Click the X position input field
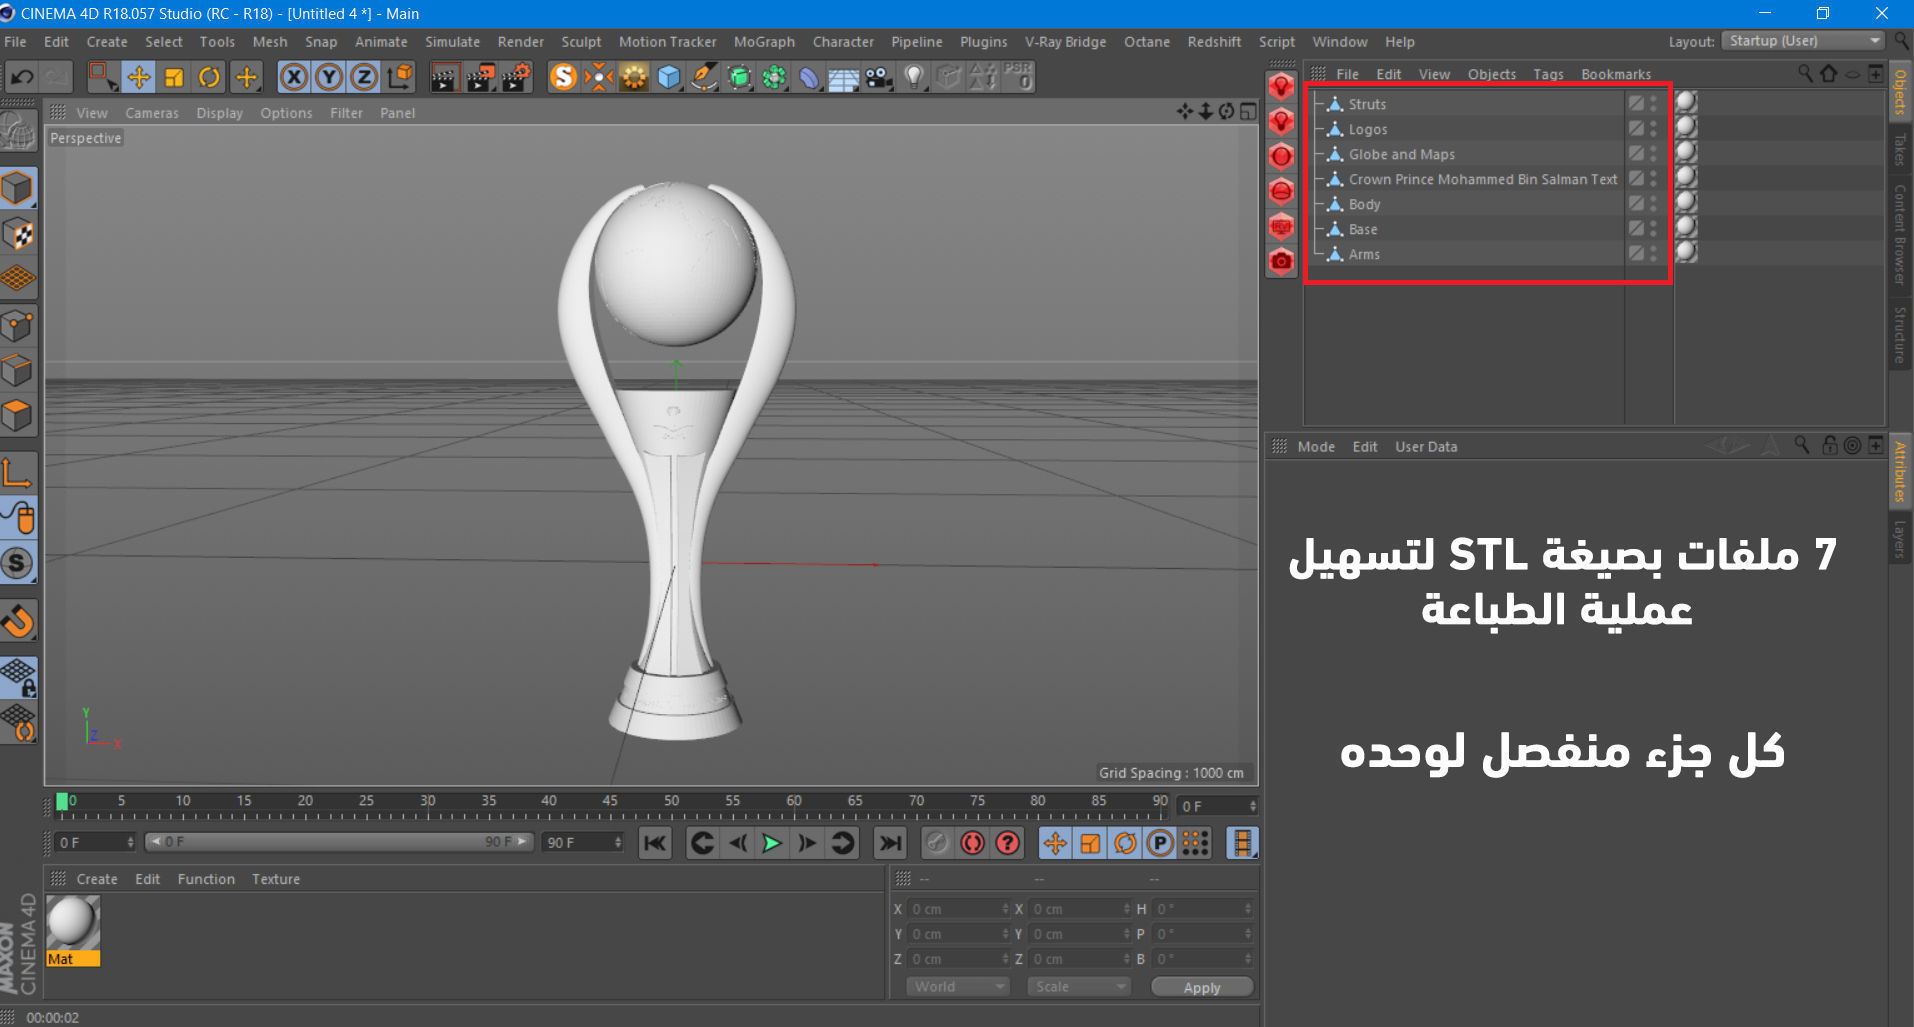1914x1027 pixels. tap(958, 909)
